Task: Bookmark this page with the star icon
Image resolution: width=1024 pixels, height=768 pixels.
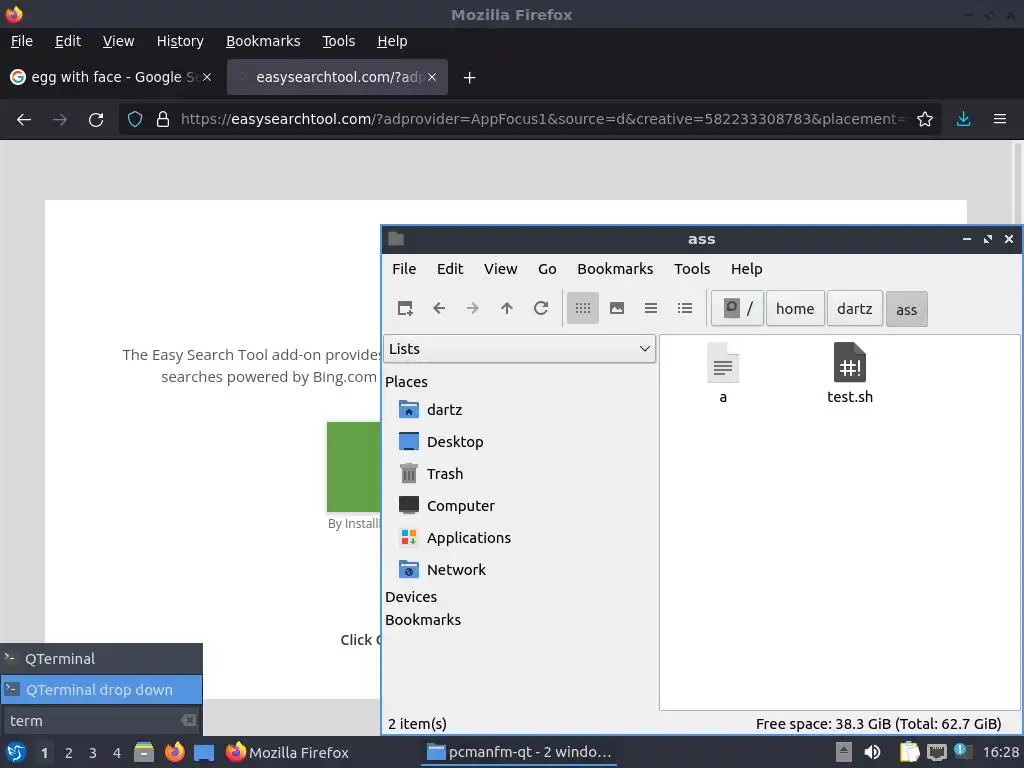Action: point(925,120)
